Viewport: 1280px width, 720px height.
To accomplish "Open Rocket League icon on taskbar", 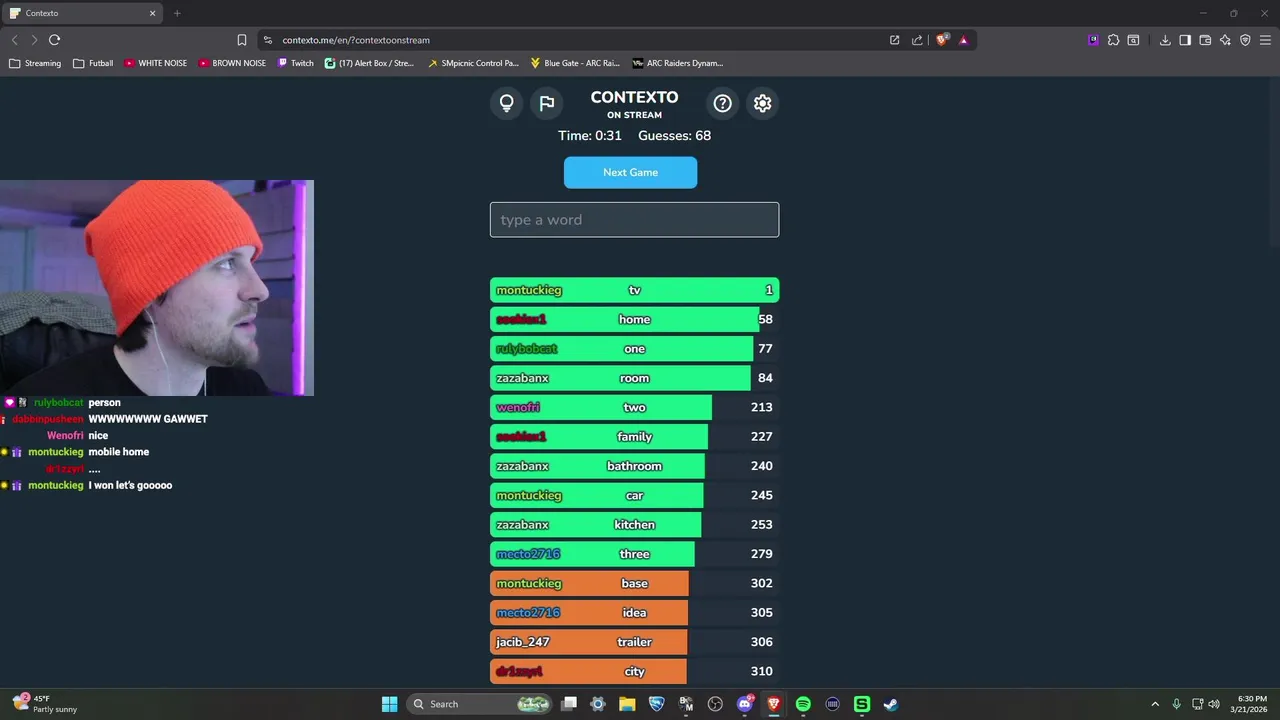I will (657, 704).
